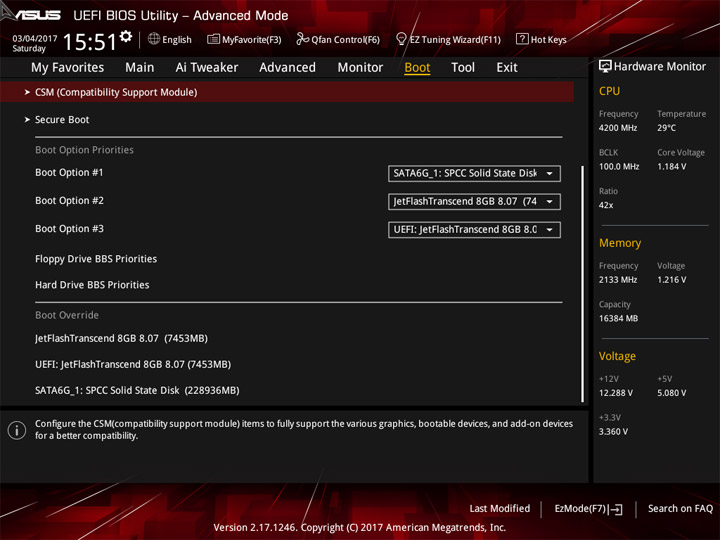This screenshot has height=540, width=720.
Task: Click the English language label
Action: click(x=177, y=40)
